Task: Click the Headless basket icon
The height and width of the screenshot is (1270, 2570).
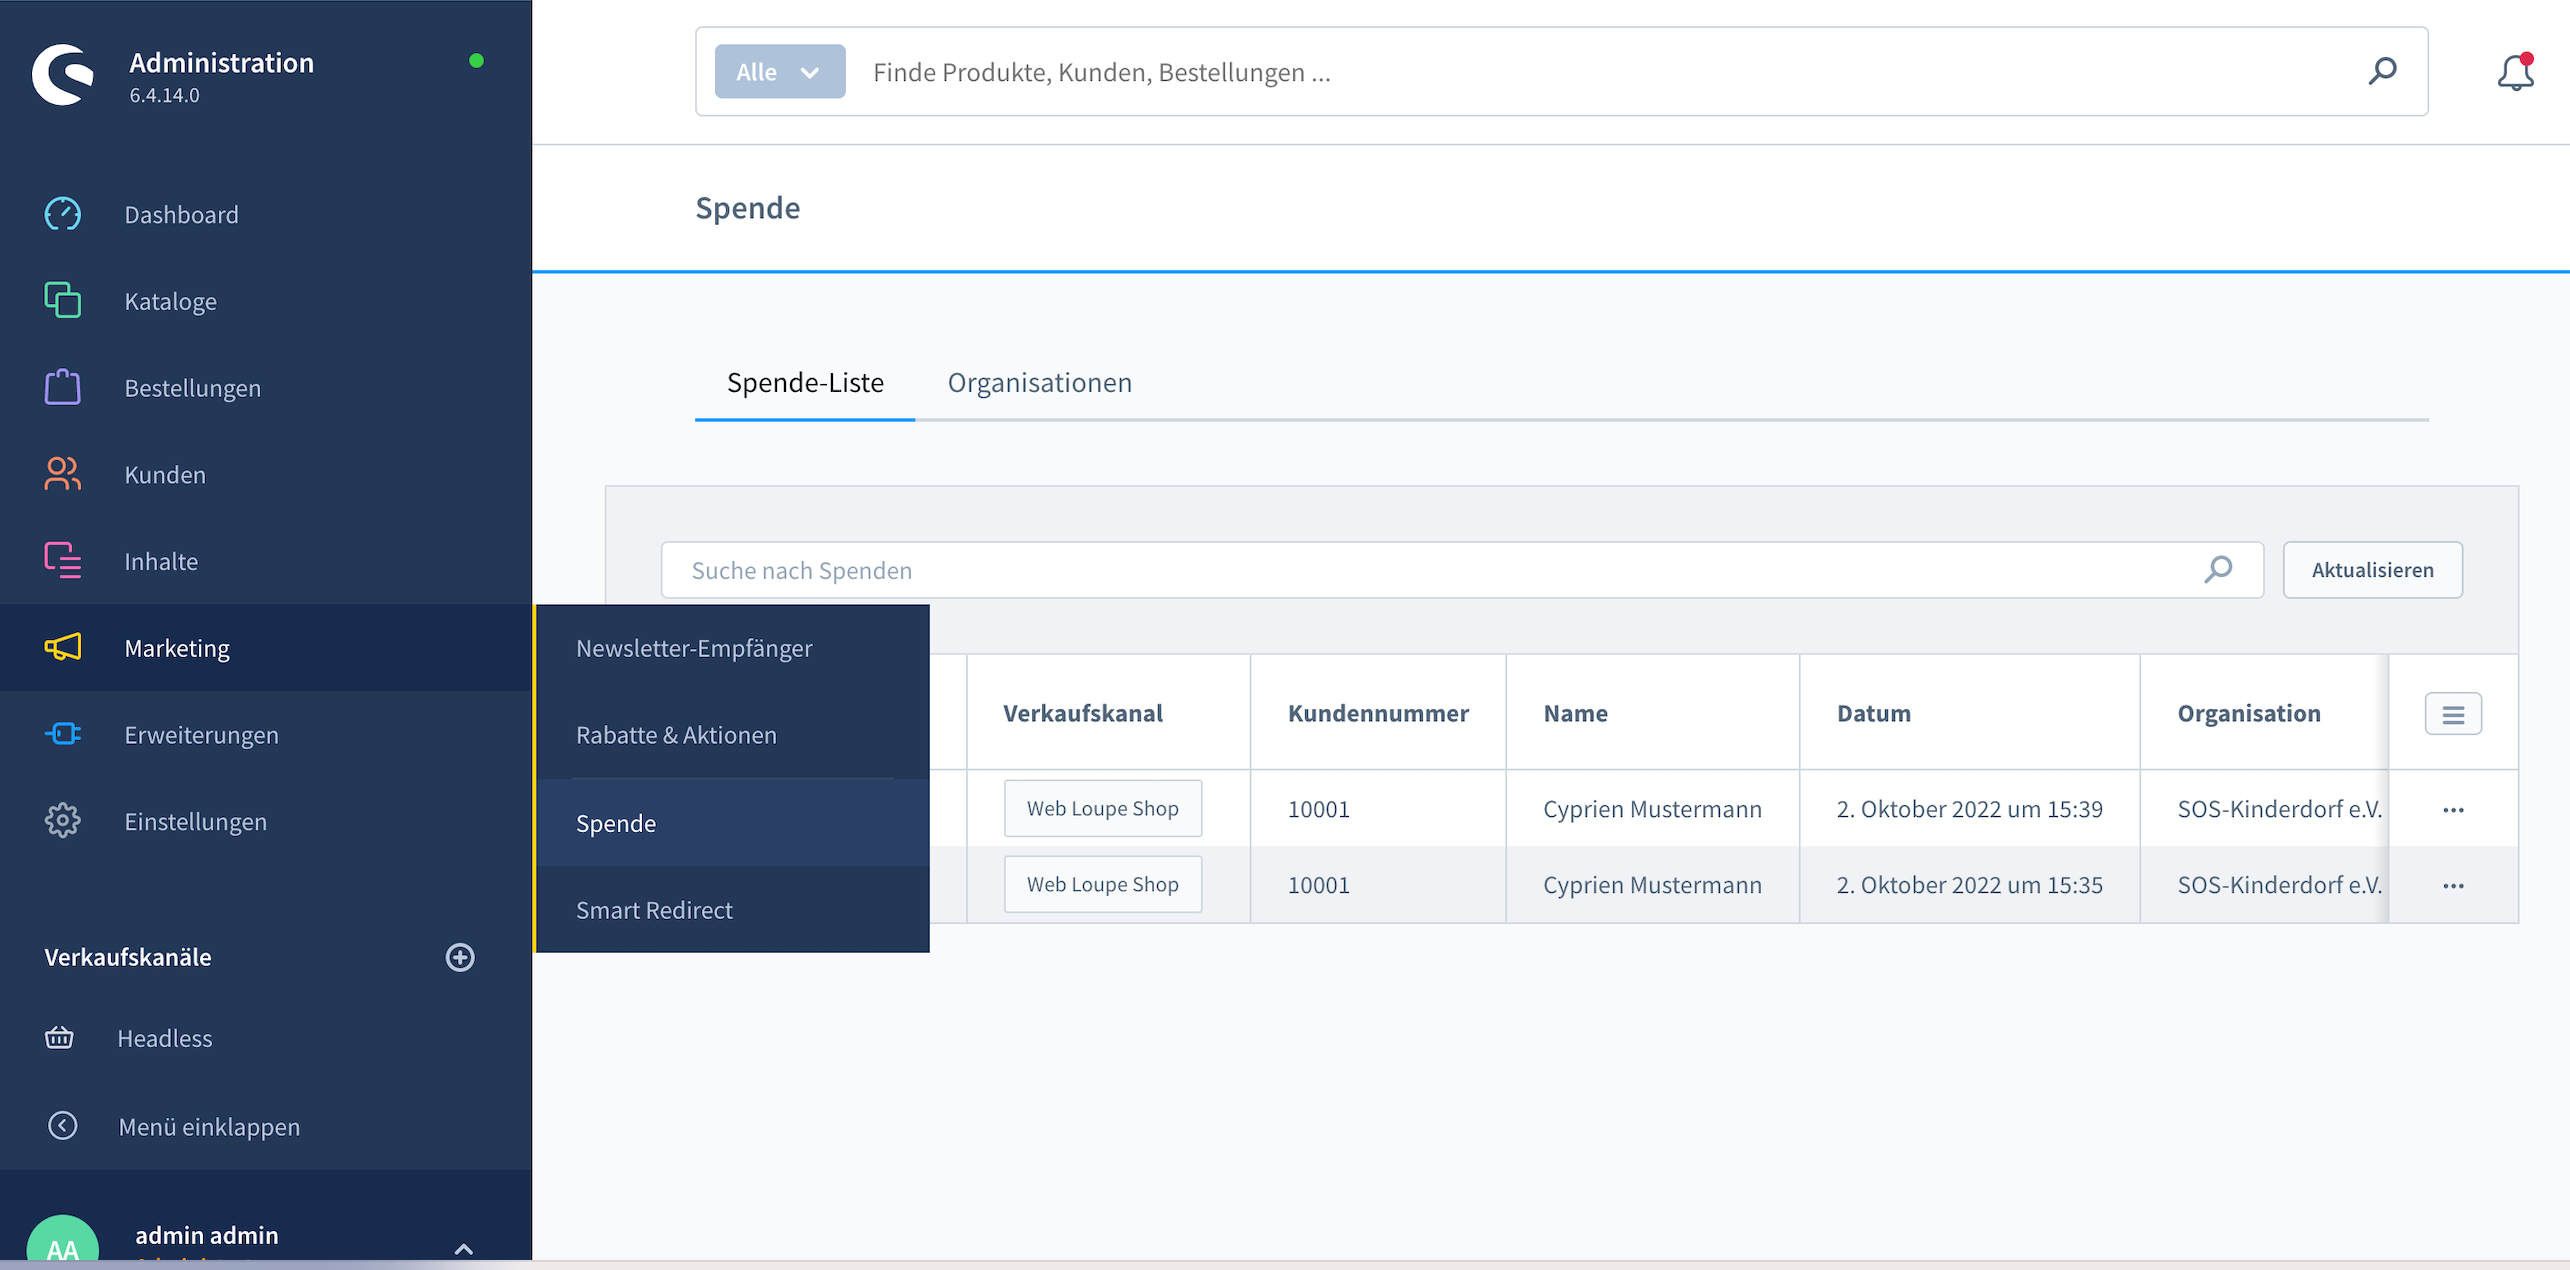Action: click(59, 1037)
